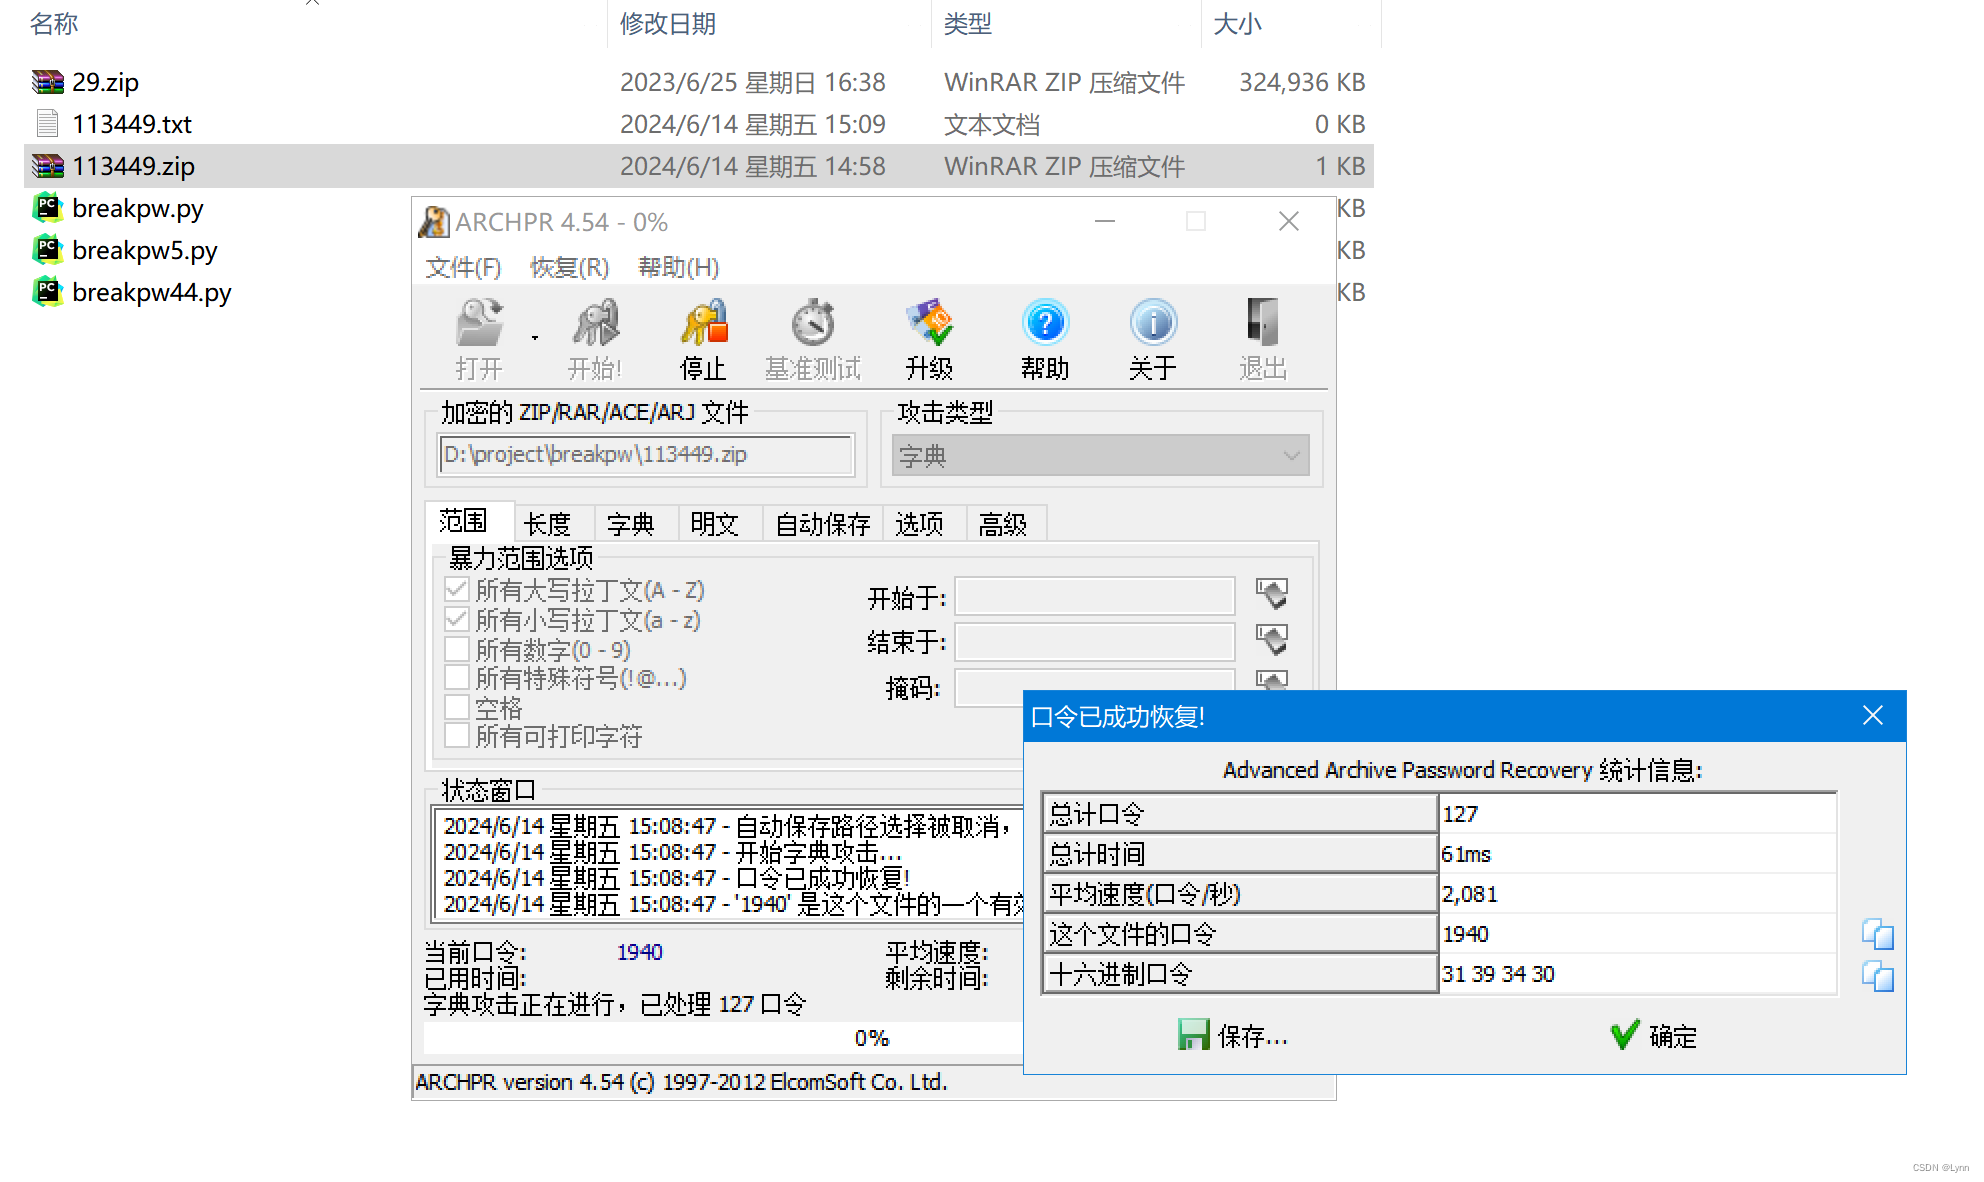Sort by 名称 column header
The height and width of the screenshot is (1182, 1984).
54,24
